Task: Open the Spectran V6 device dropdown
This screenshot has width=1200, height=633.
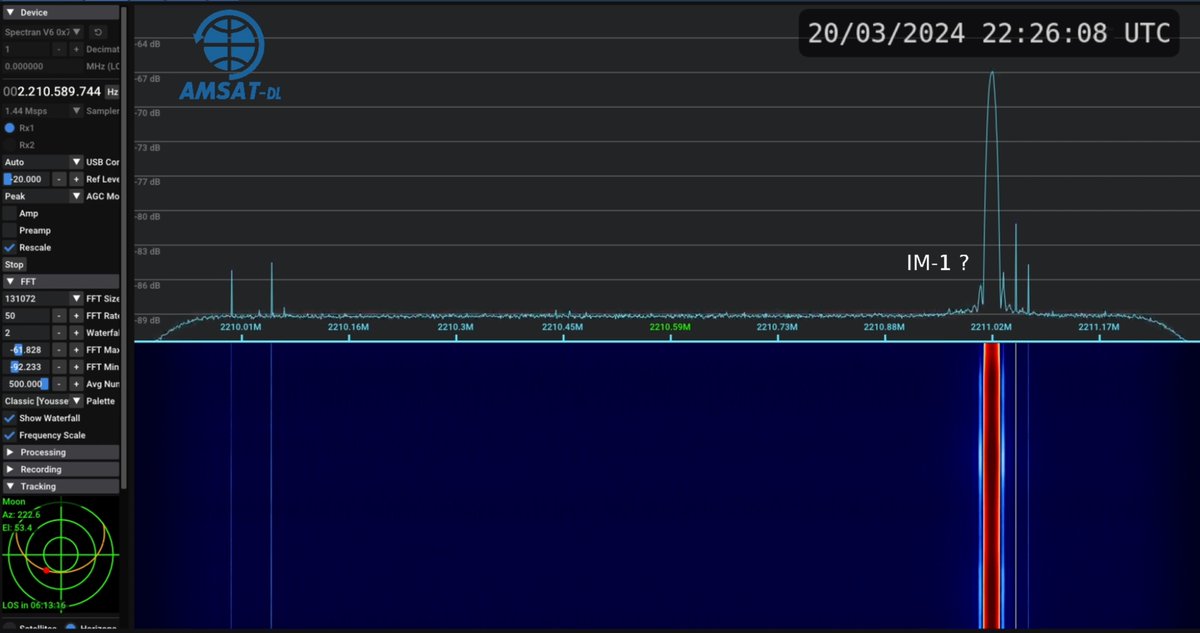Action: [x=43, y=32]
